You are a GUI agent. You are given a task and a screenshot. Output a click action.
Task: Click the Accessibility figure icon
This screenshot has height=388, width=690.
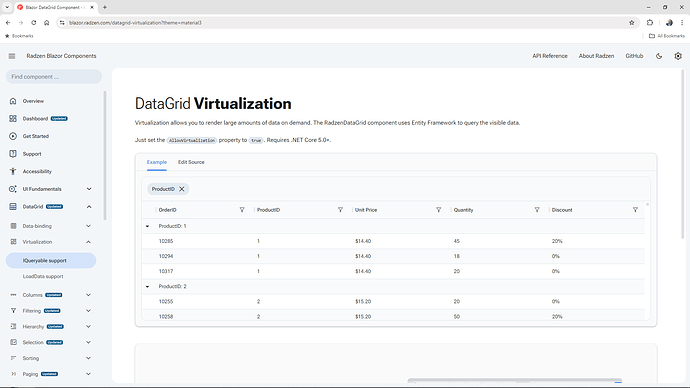(13, 171)
